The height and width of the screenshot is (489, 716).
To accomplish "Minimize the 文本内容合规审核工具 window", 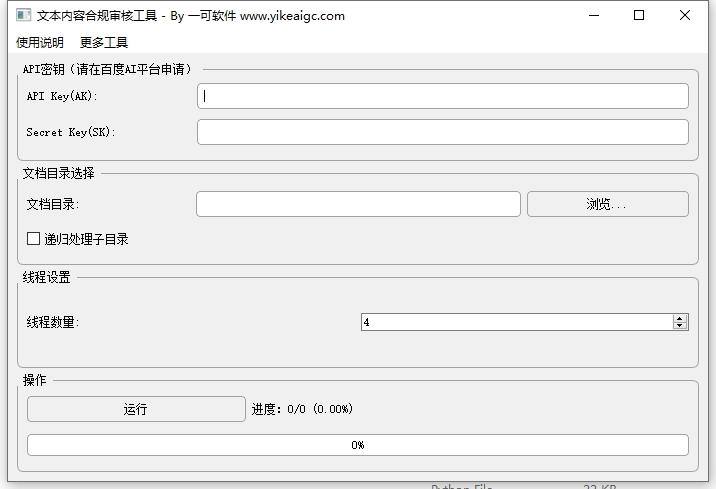I will coord(594,16).
